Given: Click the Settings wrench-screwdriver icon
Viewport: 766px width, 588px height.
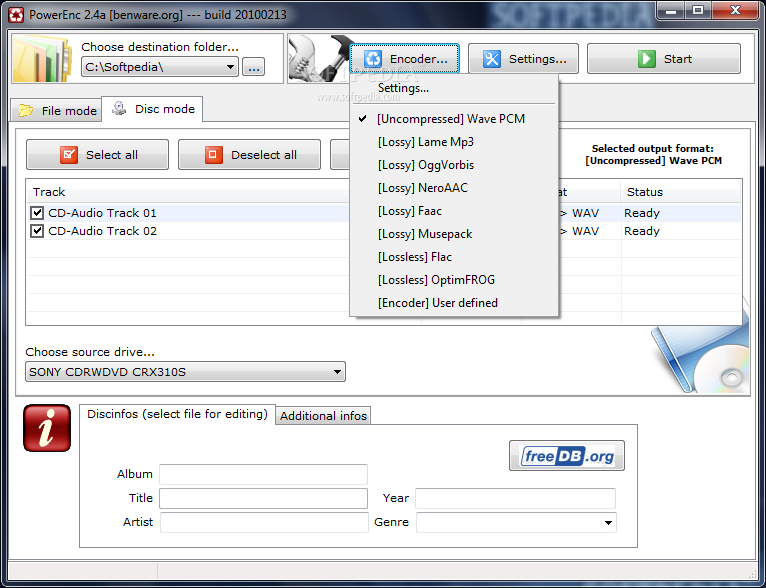Looking at the screenshot, I should tap(491, 59).
